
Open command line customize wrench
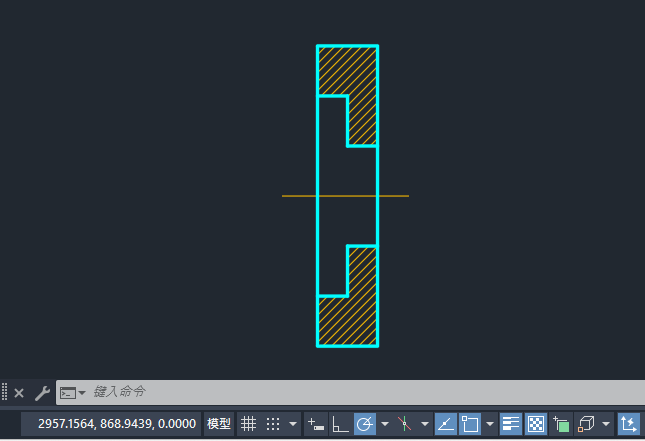[42, 393]
